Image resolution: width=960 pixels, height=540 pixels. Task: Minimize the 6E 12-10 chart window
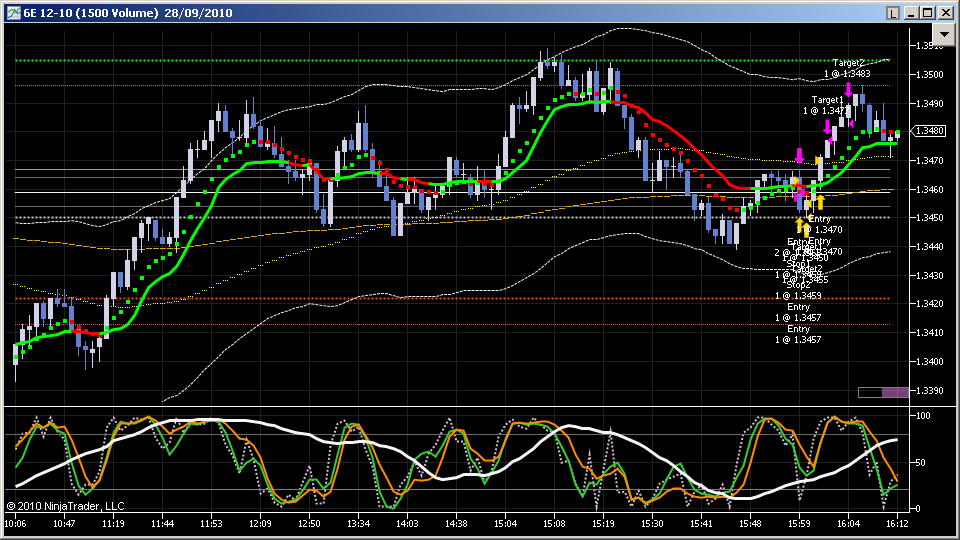(x=911, y=13)
